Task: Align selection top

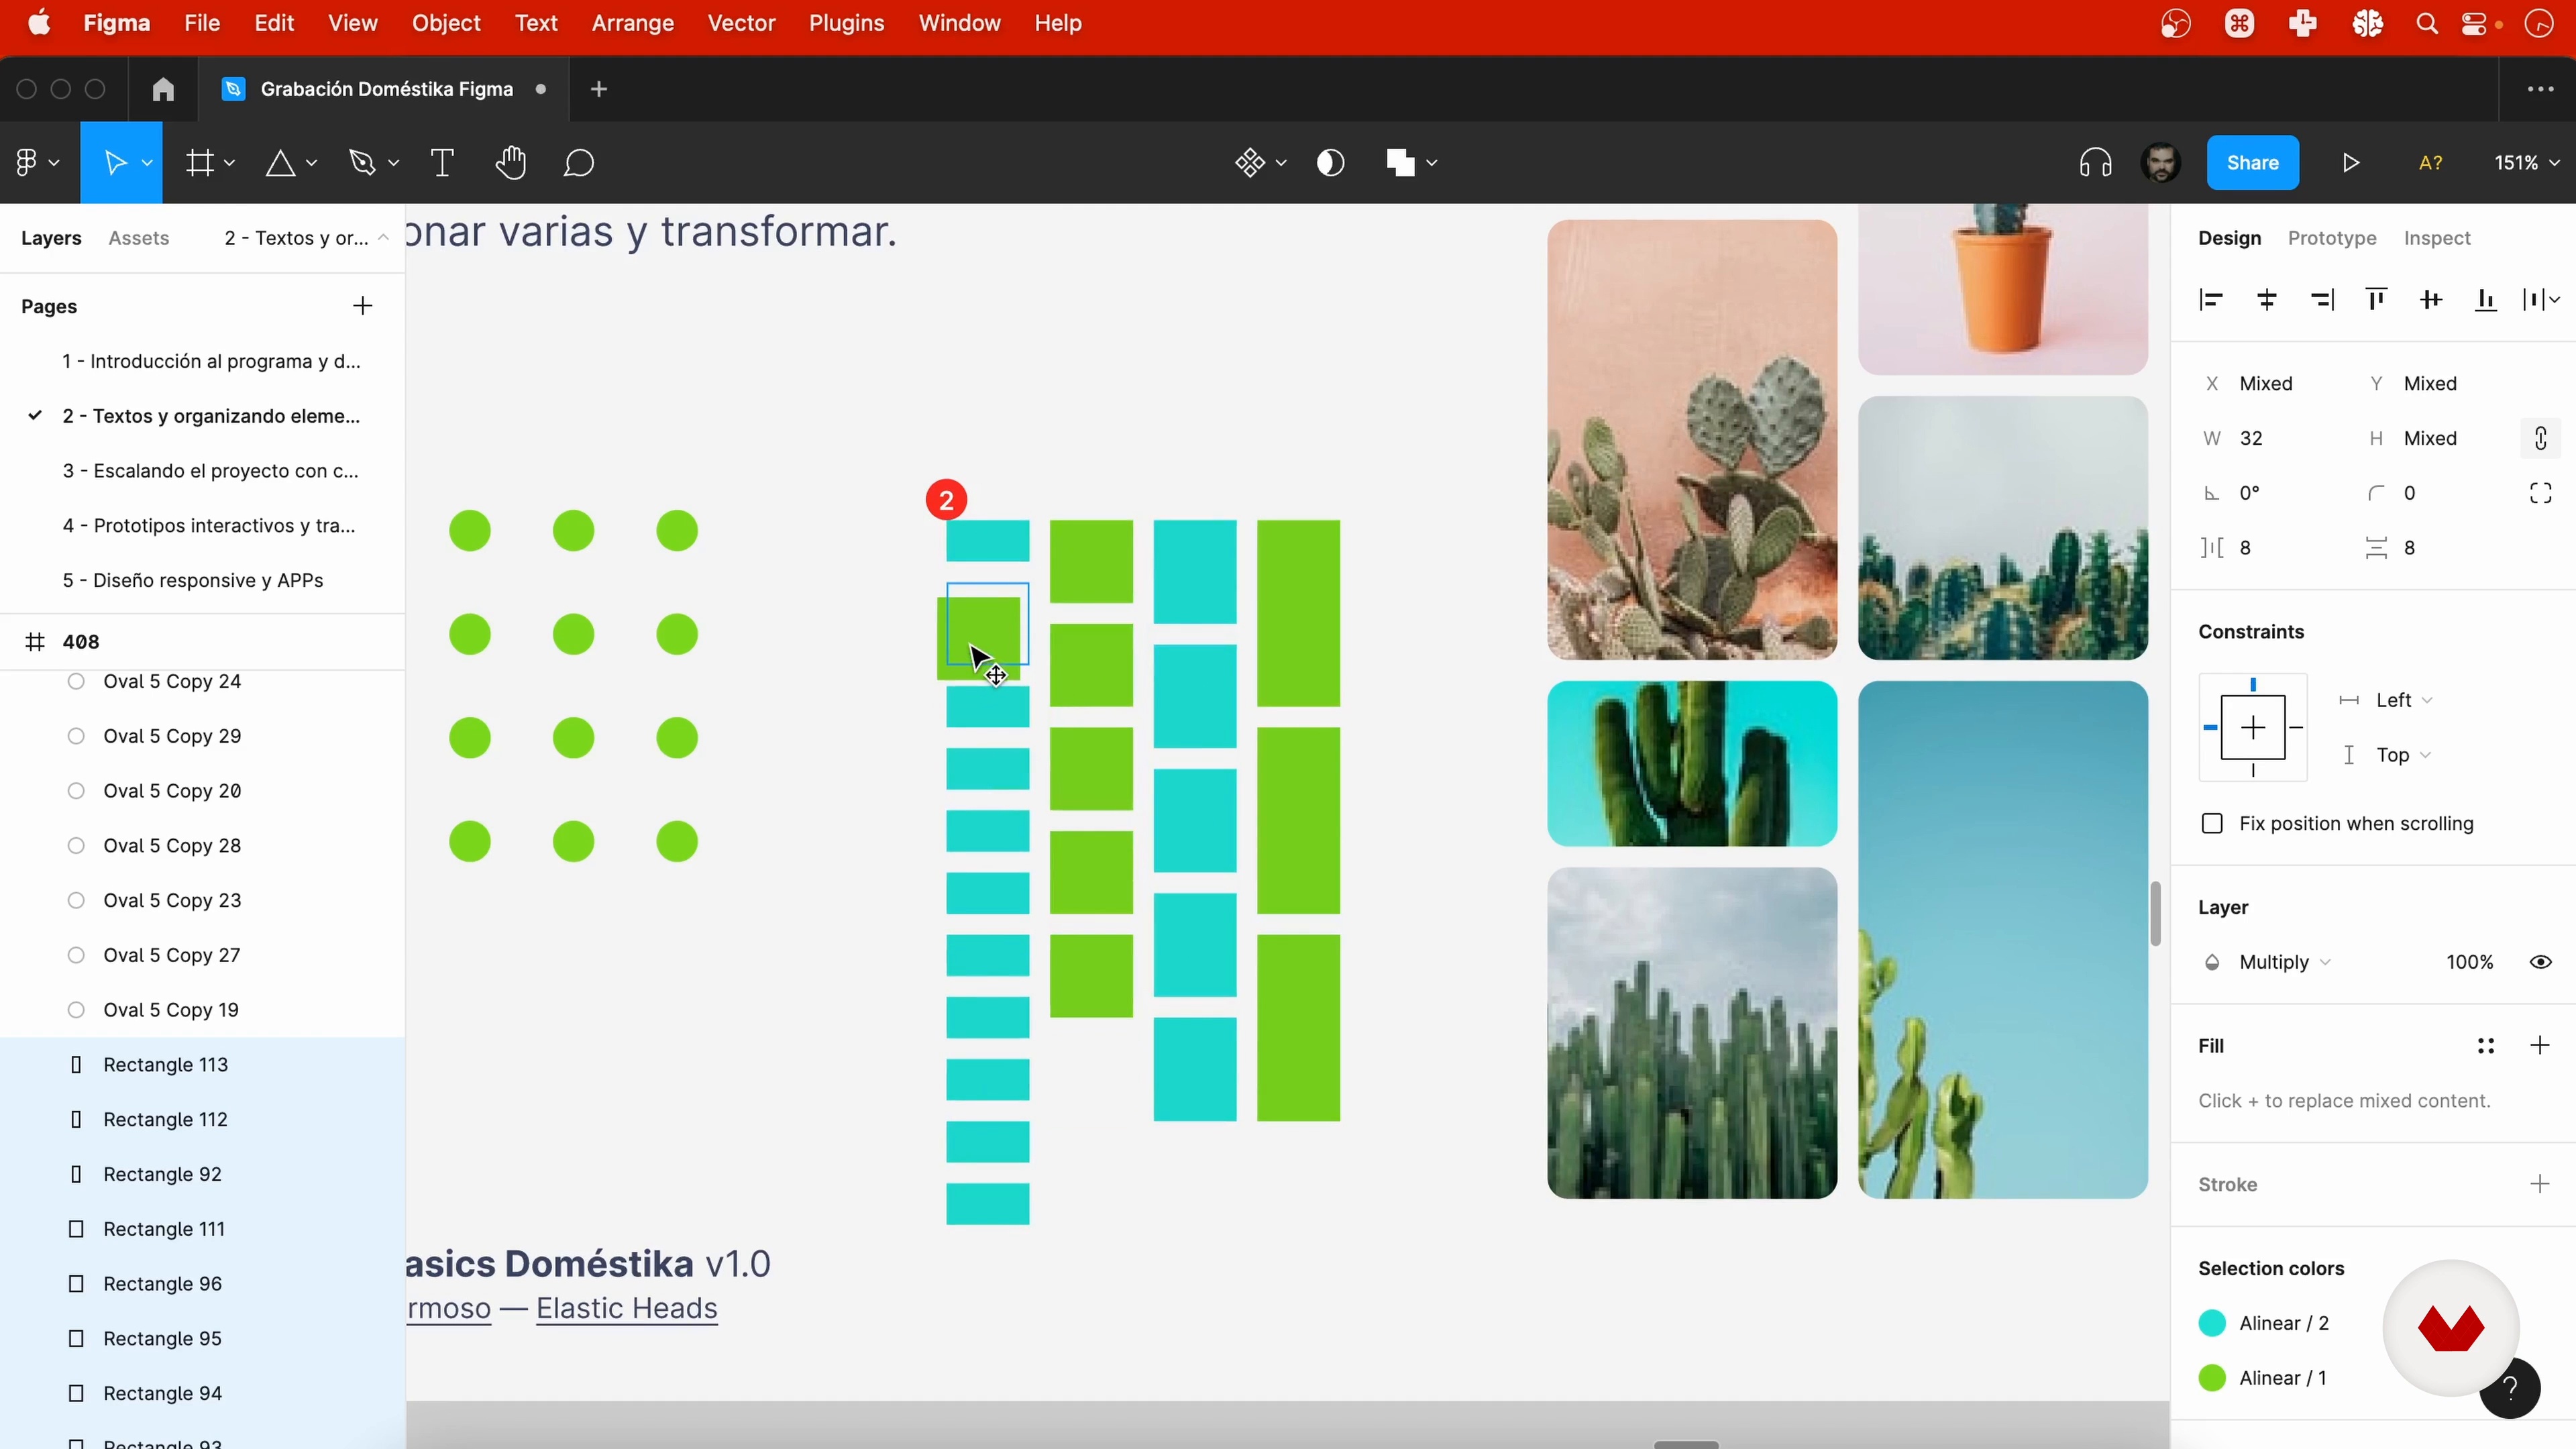Action: coord(2376,300)
